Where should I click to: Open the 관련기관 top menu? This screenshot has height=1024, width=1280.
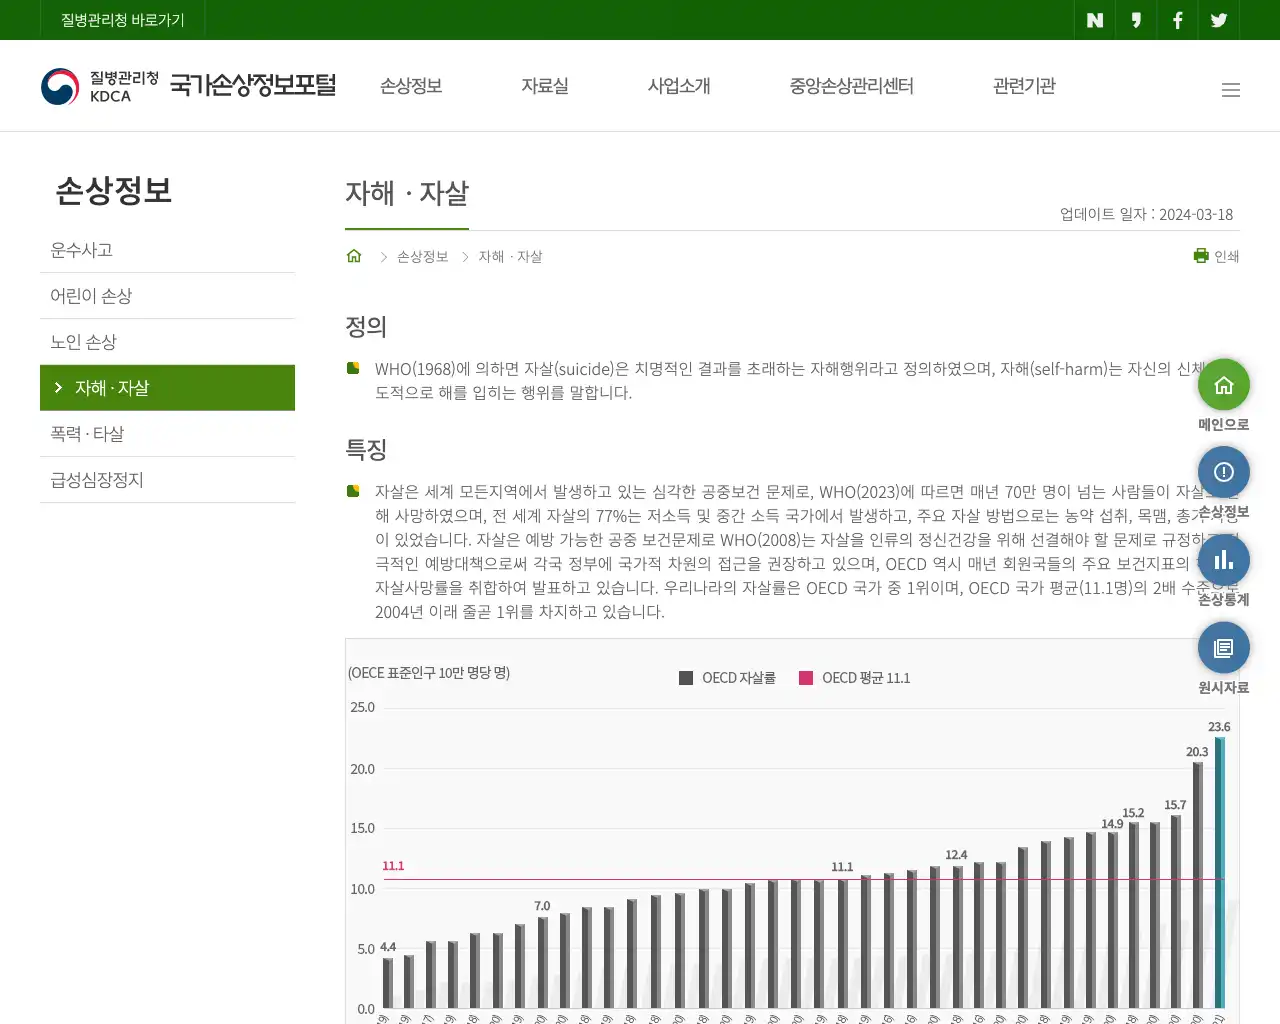click(x=1024, y=86)
